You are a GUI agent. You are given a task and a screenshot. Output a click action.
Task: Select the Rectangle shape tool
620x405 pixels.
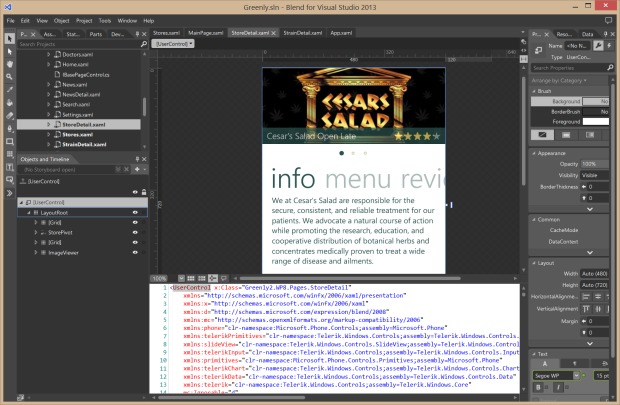click(9, 141)
